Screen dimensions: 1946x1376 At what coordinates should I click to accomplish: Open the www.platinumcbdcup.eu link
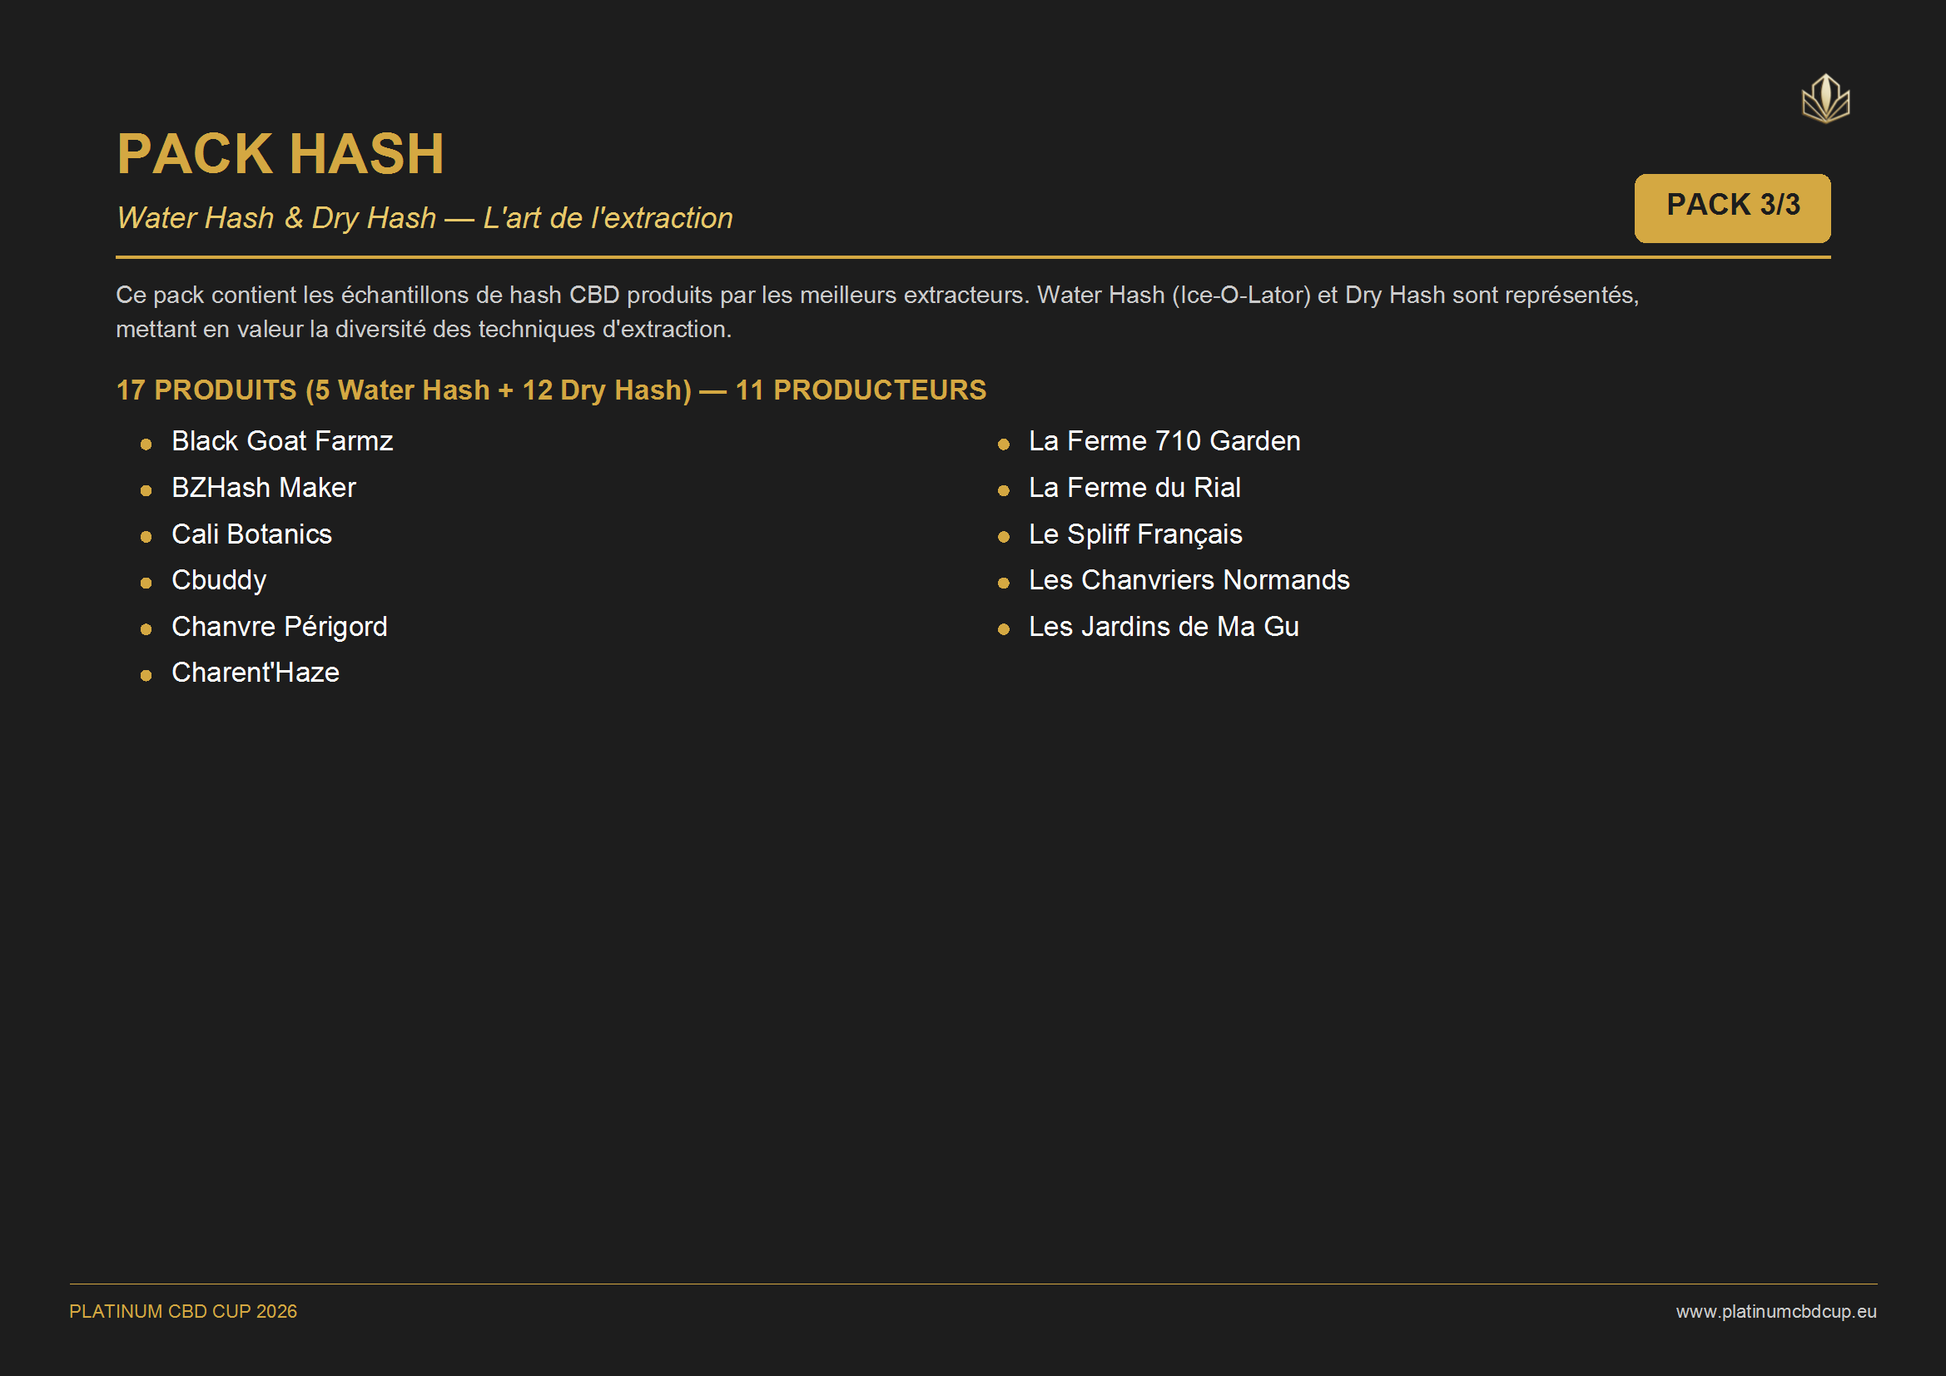point(1775,1311)
